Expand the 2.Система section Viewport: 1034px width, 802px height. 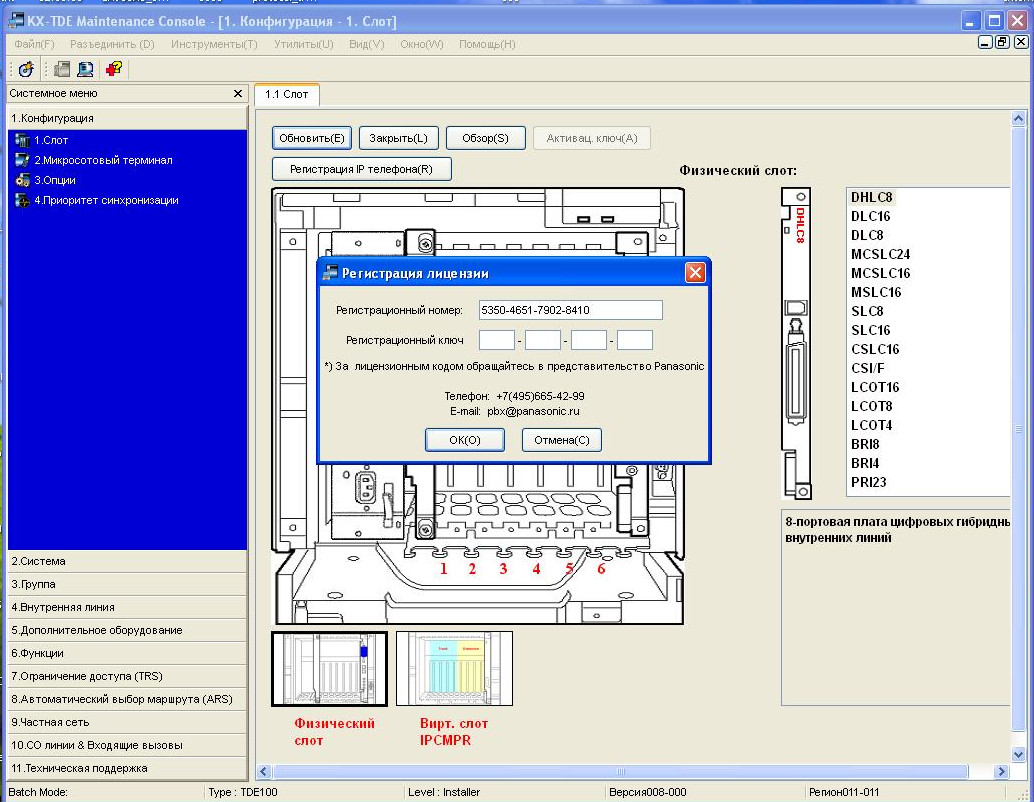(127, 561)
